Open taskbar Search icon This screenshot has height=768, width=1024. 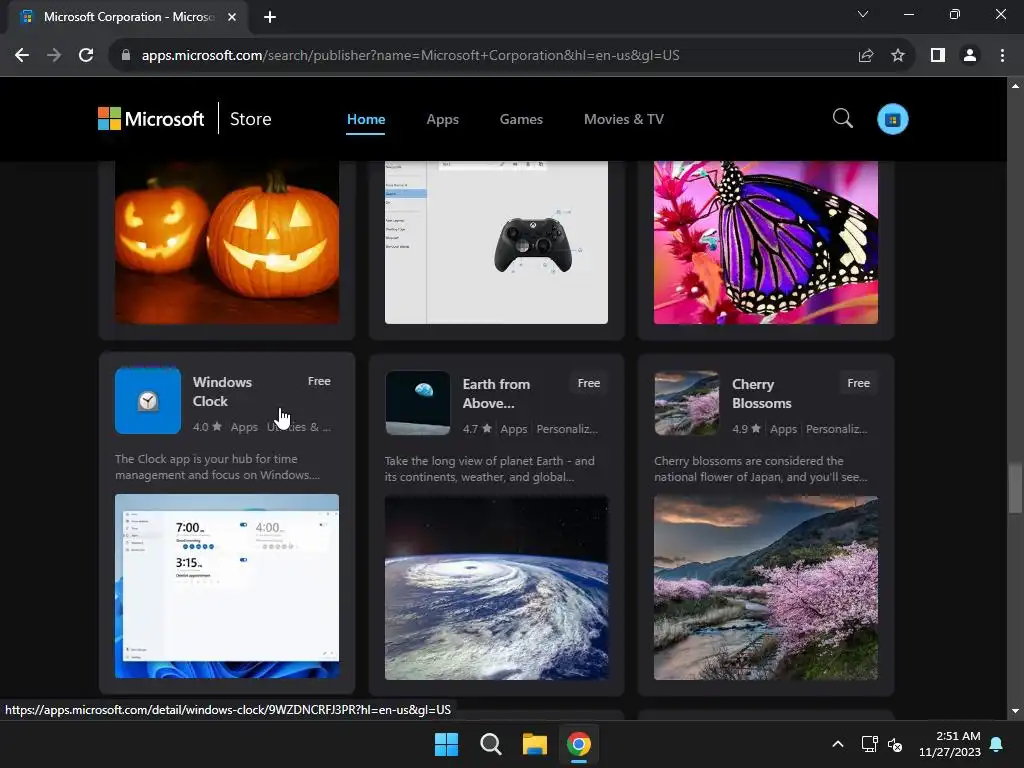[x=490, y=744]
